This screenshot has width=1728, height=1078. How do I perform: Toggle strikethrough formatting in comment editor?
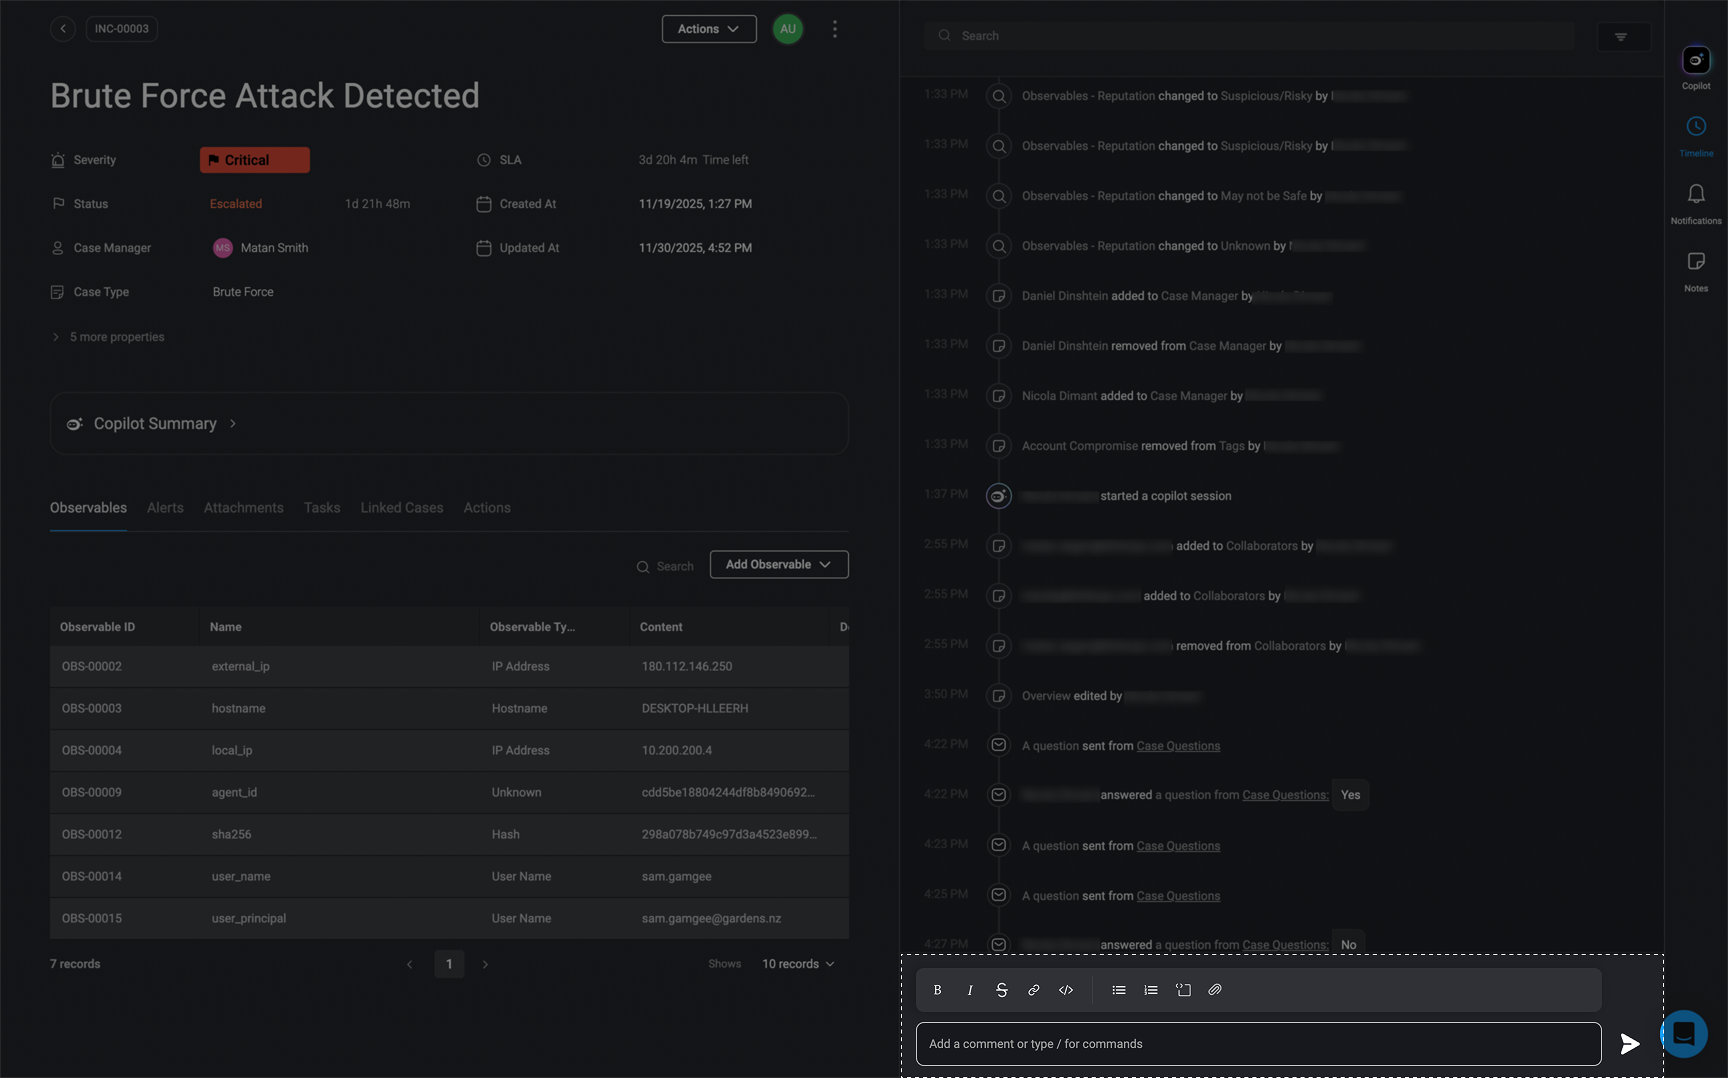click(x=1001, y=990)
